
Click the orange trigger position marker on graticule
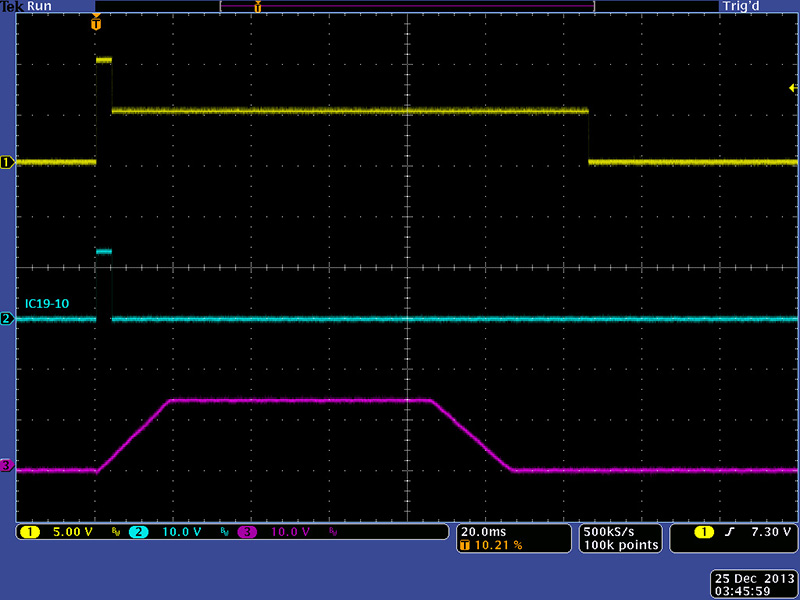(96, 23)
